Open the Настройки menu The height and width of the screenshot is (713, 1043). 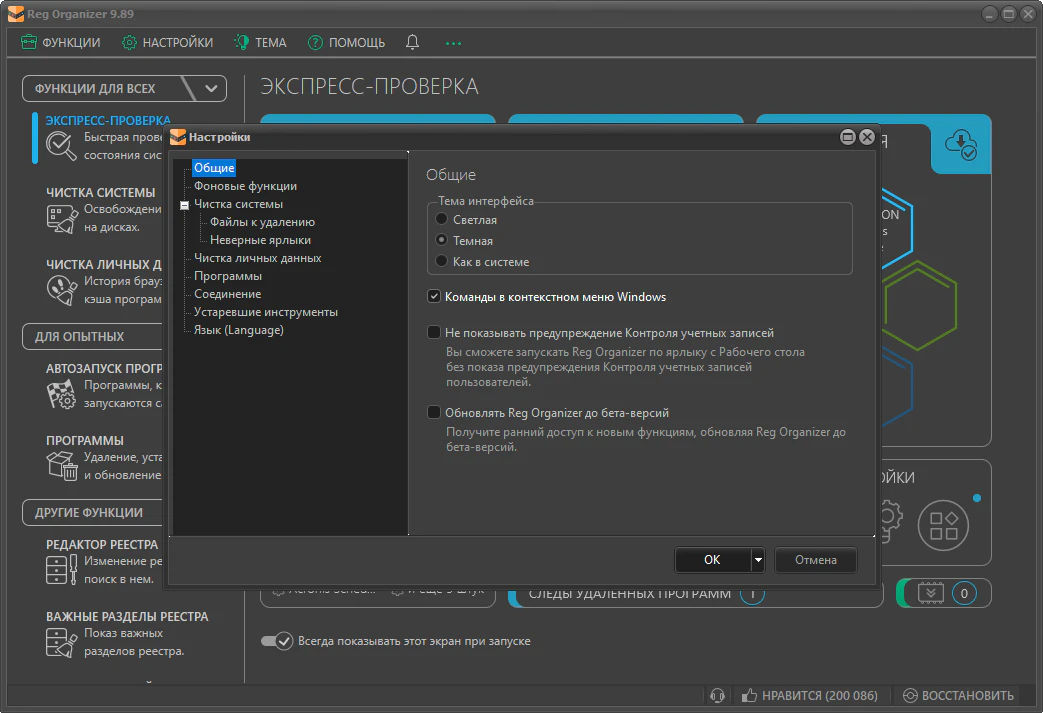click(x=167, y=43)
